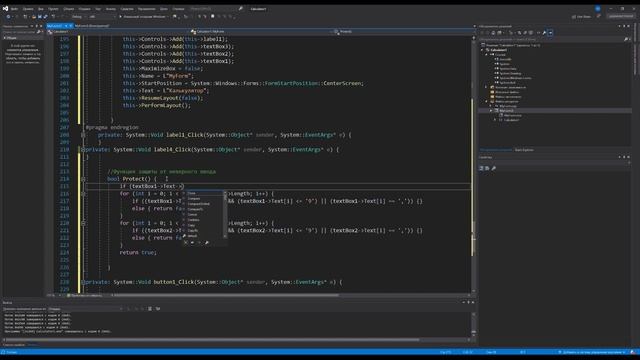Open the Правка menu
The width and height of the screenshot is (640, 360).
click(28, 9)
